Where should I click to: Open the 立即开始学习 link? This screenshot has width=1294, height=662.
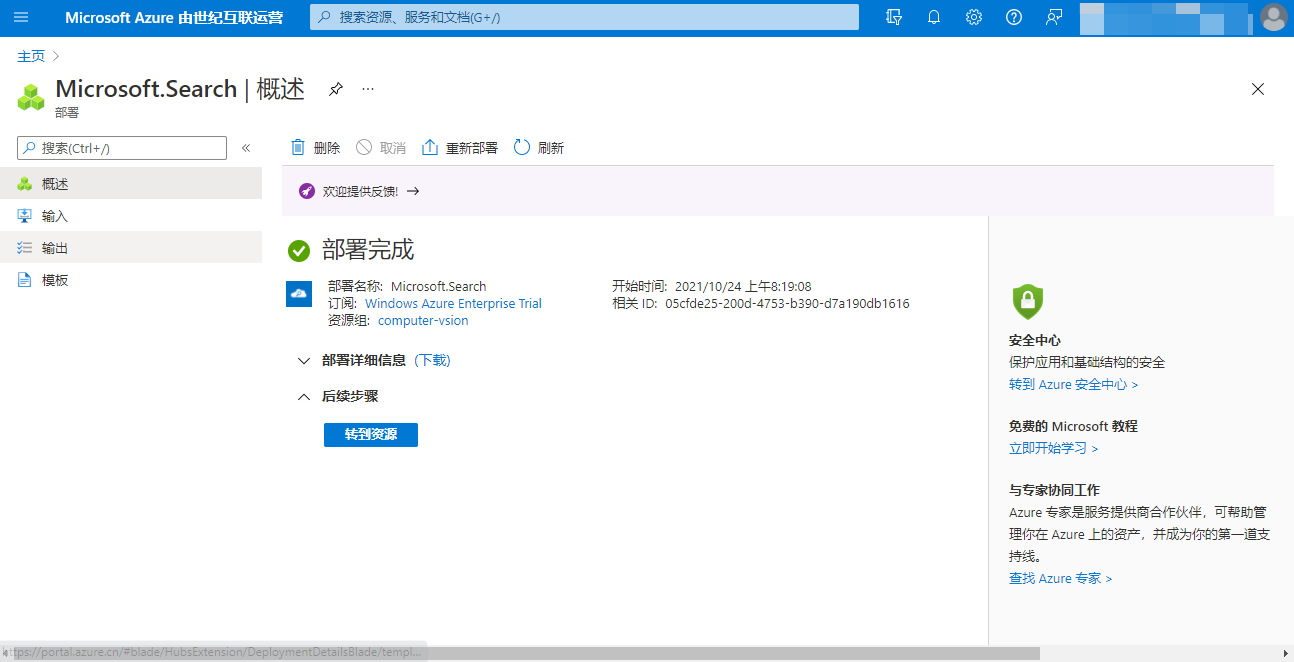pyautogui.click(x=1053, y=448)
